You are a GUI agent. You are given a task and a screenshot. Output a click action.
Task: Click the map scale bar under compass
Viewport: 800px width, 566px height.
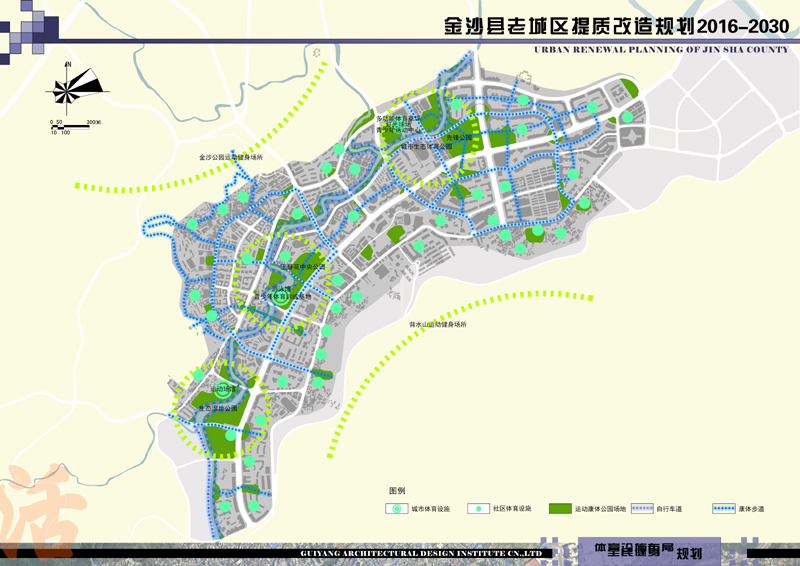[x=72, y=124]
